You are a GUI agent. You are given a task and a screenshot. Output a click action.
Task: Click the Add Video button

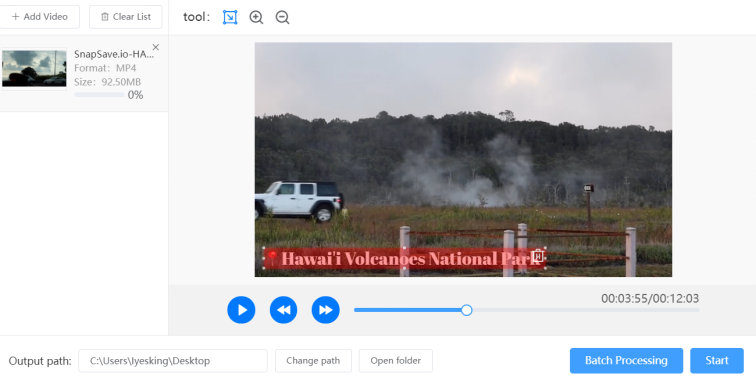pyautogui.click(x=40, y=17)
